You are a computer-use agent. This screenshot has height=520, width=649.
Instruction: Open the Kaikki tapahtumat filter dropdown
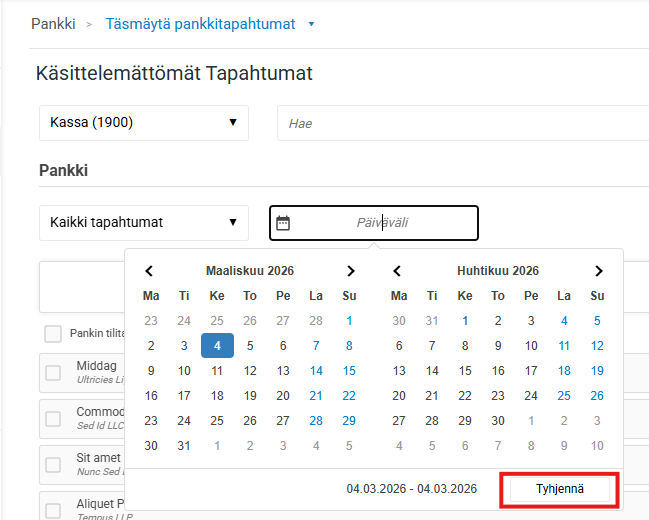click(x=143, y=223)
